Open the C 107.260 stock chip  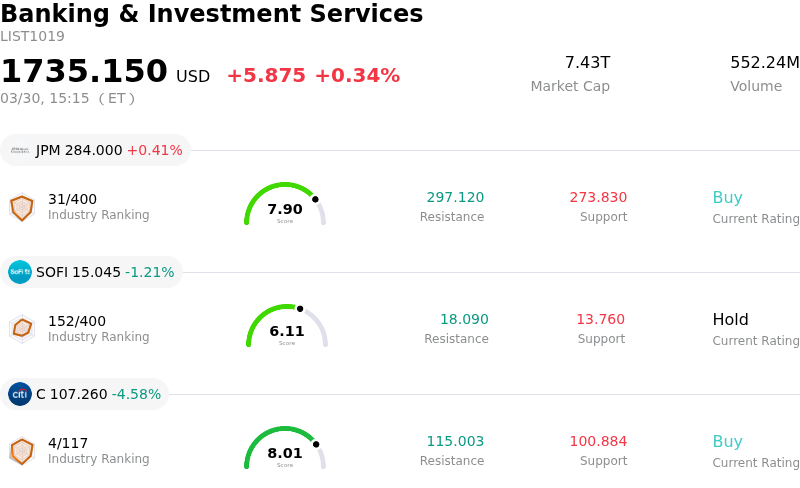coord(85,394)
